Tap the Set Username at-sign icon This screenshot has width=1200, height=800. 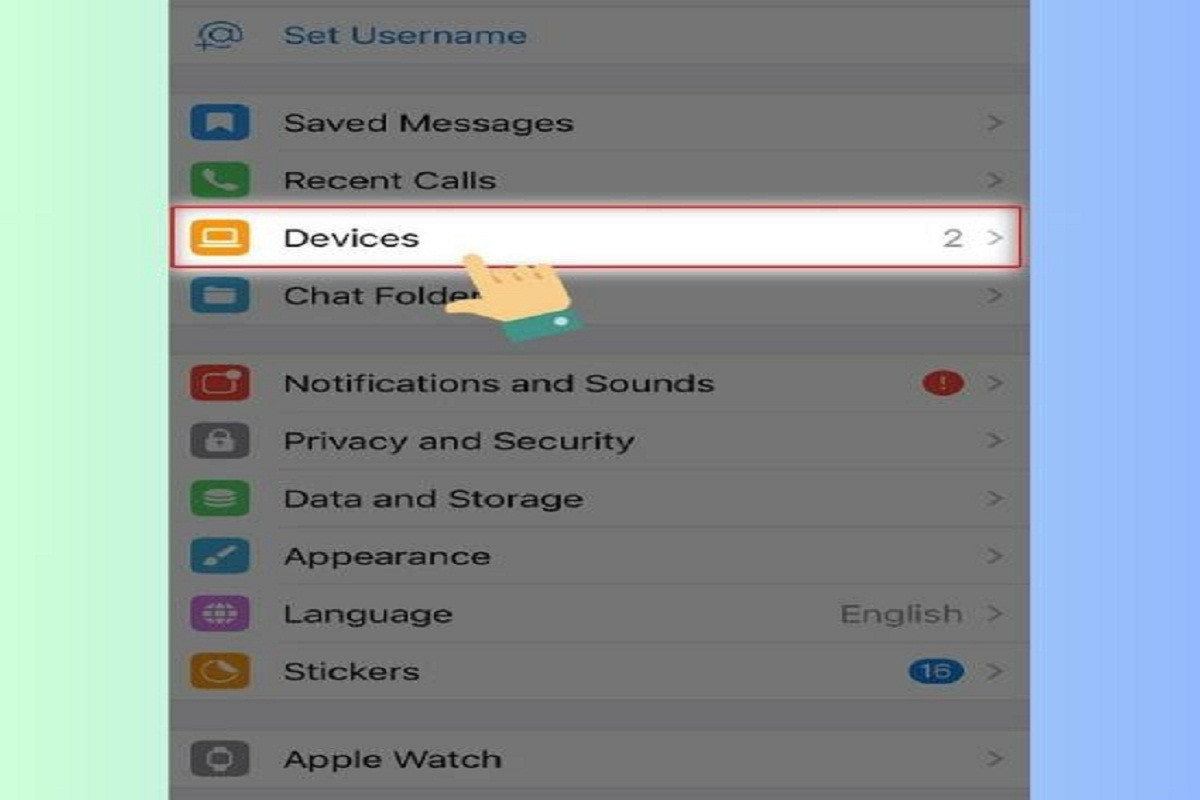pyautogui.click(x=220, y=35)
